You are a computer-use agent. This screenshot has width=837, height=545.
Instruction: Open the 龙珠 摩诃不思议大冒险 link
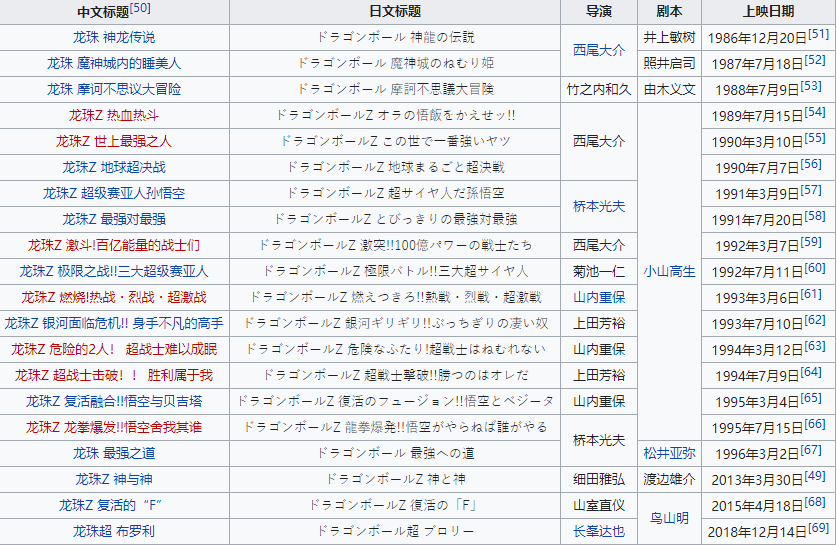pos(114,89)
